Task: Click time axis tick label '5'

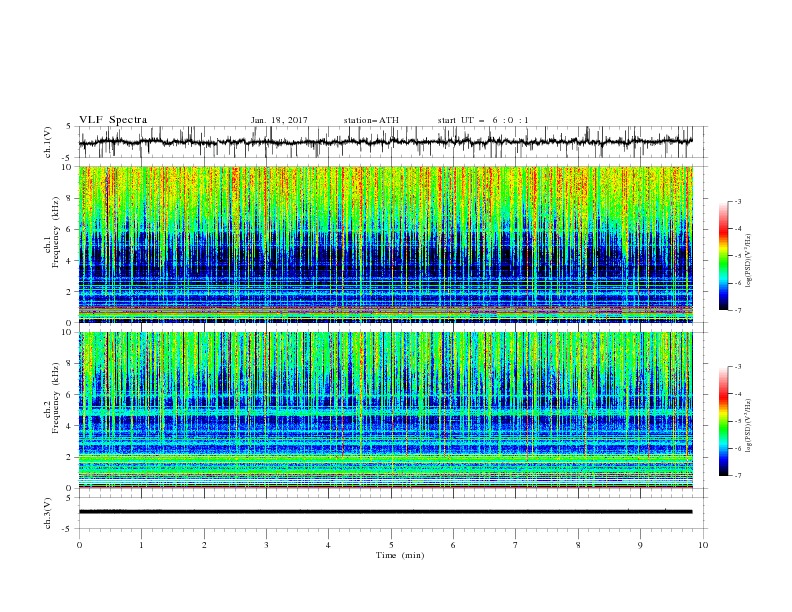Action: click(x=391, y=545)
